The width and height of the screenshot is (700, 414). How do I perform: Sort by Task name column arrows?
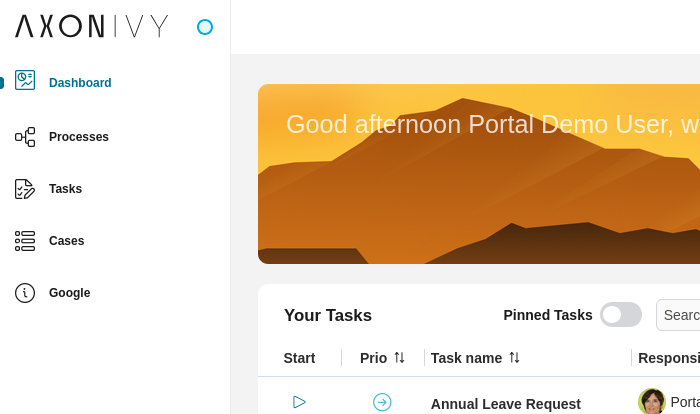514,358
